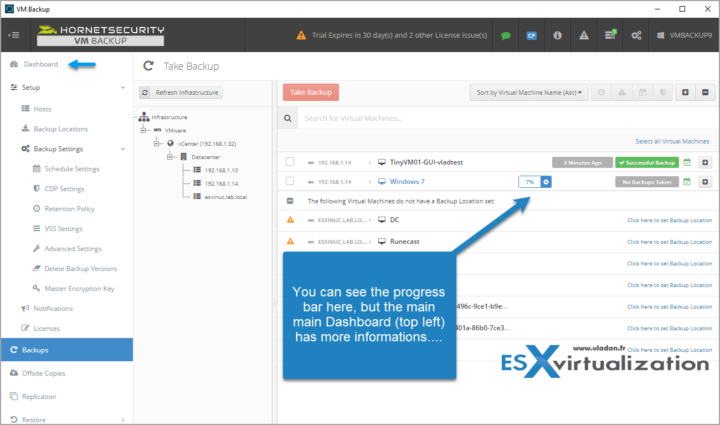Click schedule calendar icon for TinyVM01-GUI-vladtest
Image resolution: width=720 pixels, height=425 pixels.
coord(686,162)
